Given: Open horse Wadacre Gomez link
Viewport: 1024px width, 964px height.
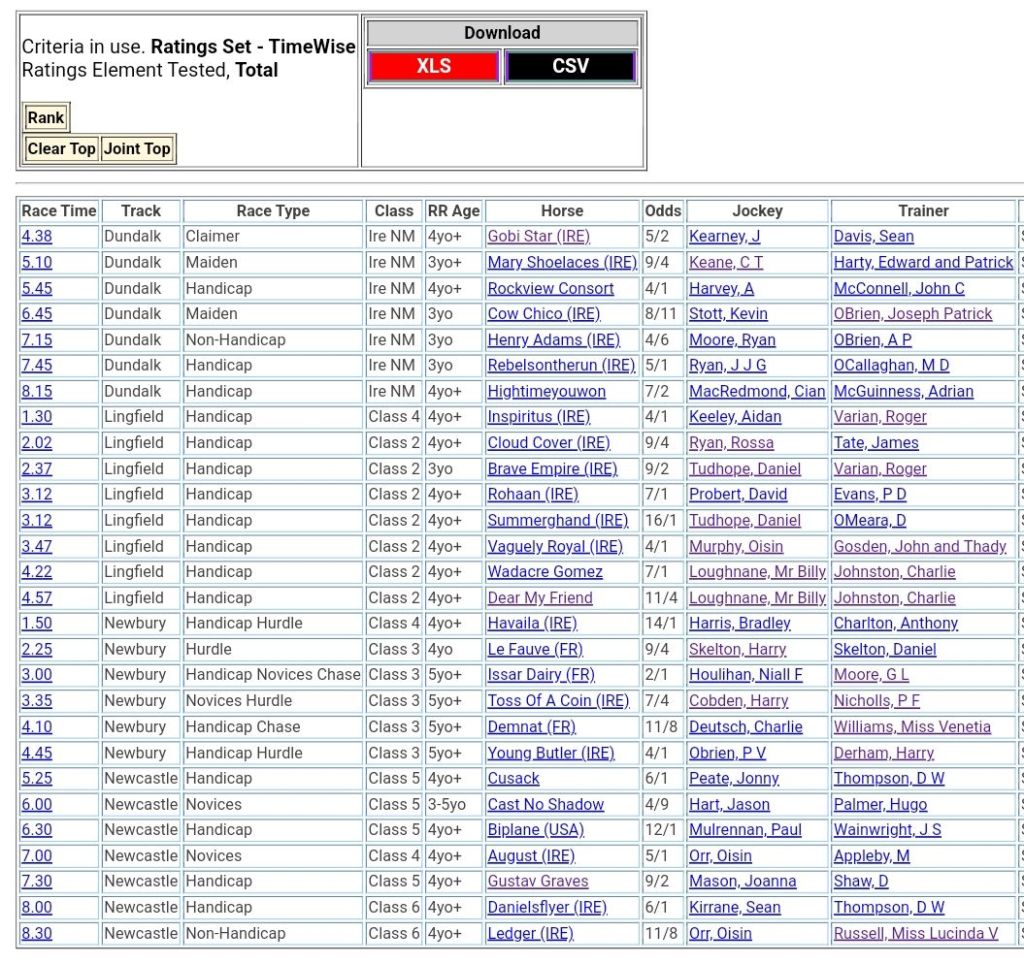Looking at the screenshot, I should point(545,572).
